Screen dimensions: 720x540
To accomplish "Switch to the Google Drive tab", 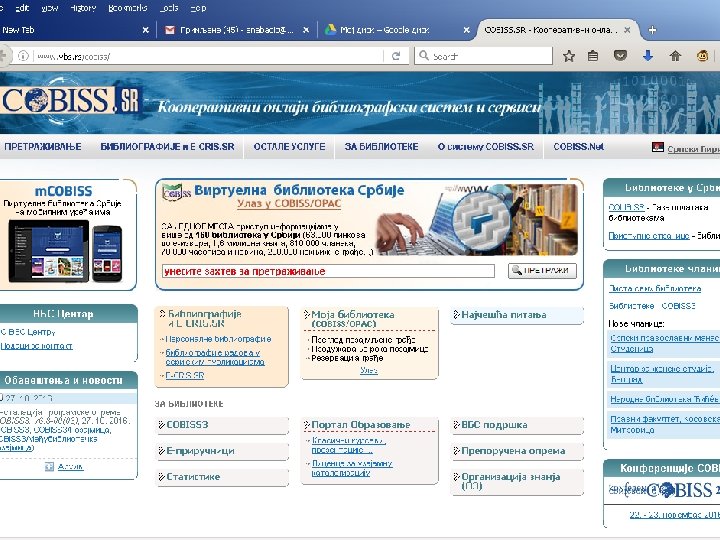I will [397, 30].
